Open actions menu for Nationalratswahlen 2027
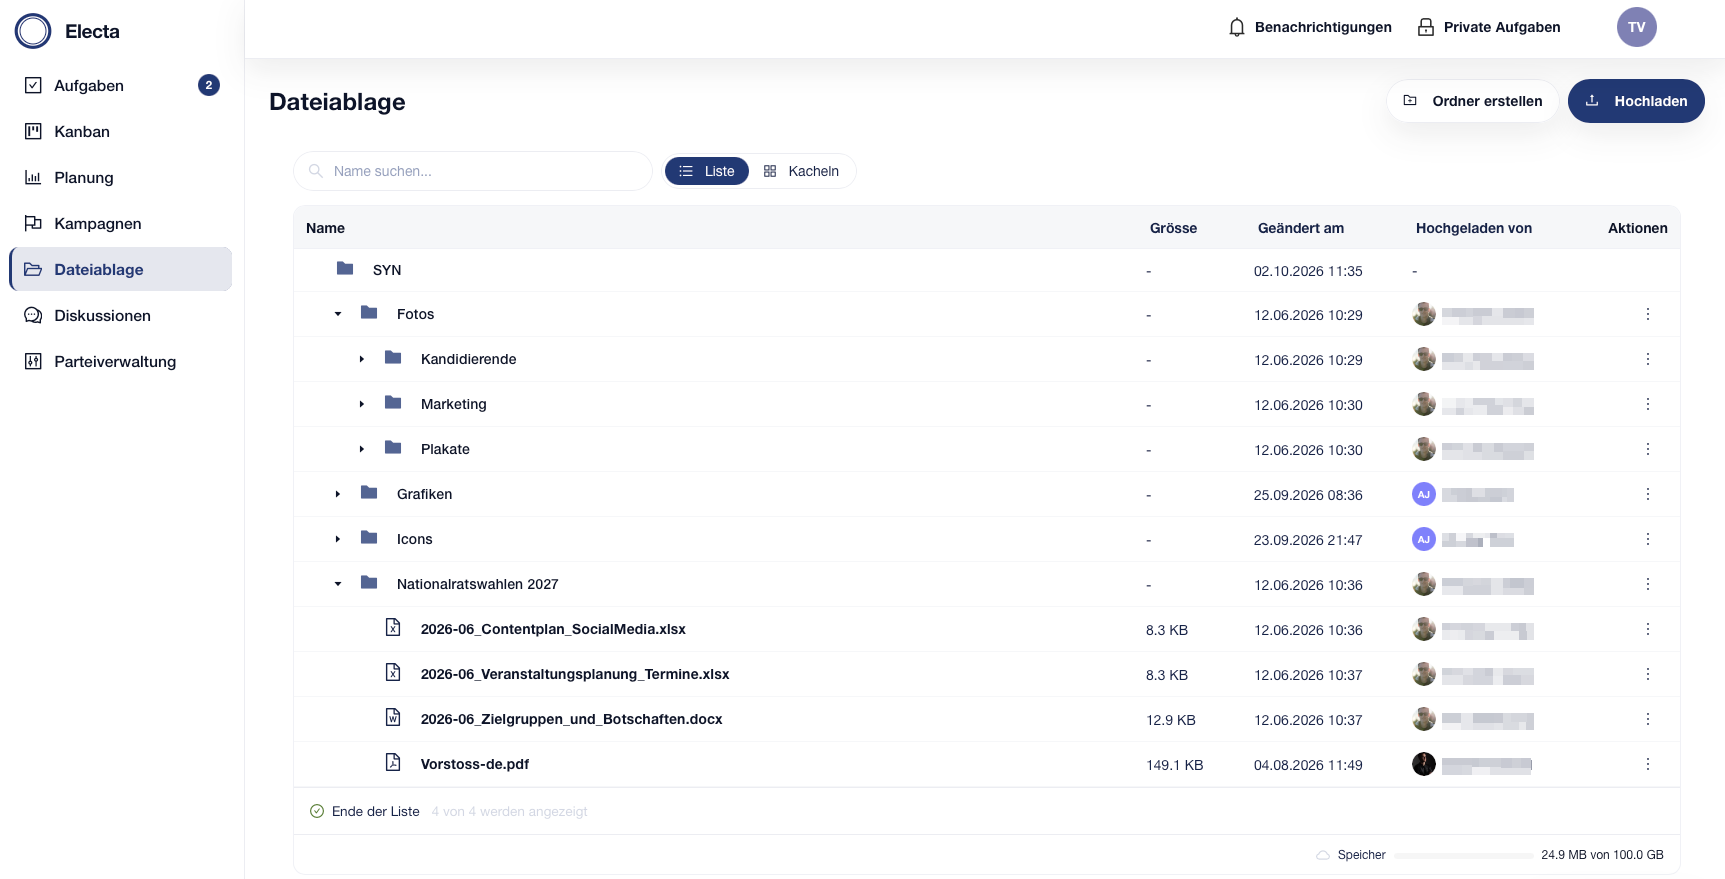Viewport: 1725px width, 879px height. (x=1648, y=584)
